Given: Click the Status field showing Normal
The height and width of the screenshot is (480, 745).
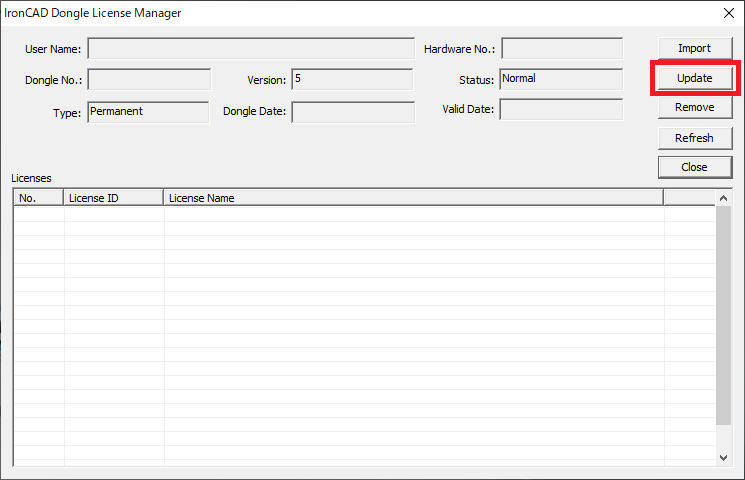Looking at the screenshot, I should click(x=561, y=79).
